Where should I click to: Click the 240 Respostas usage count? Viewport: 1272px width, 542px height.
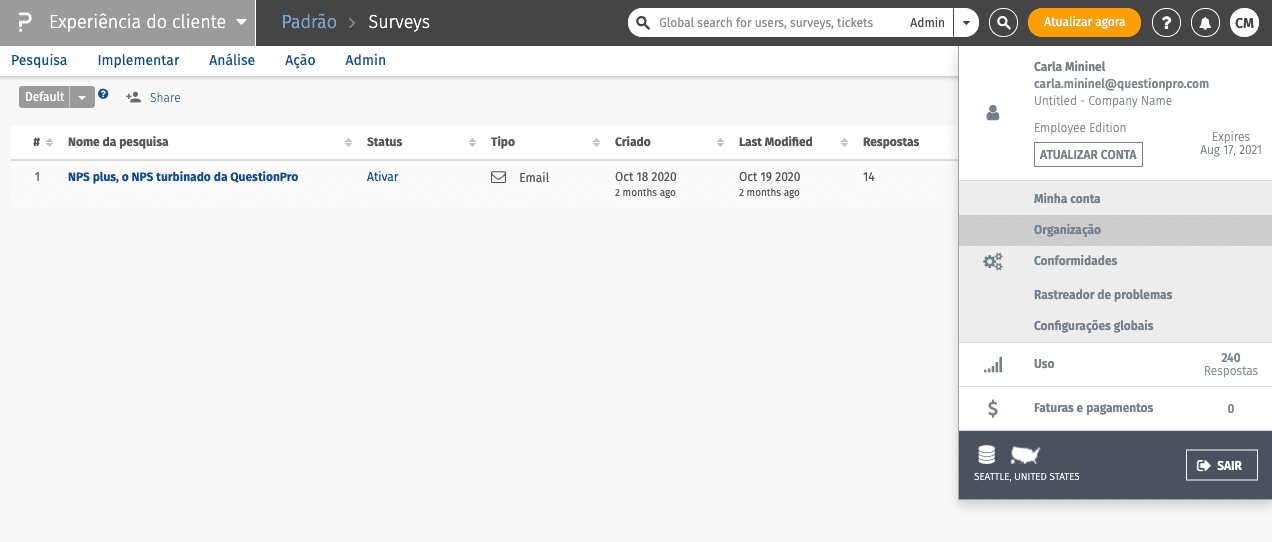coord(1231,364)
